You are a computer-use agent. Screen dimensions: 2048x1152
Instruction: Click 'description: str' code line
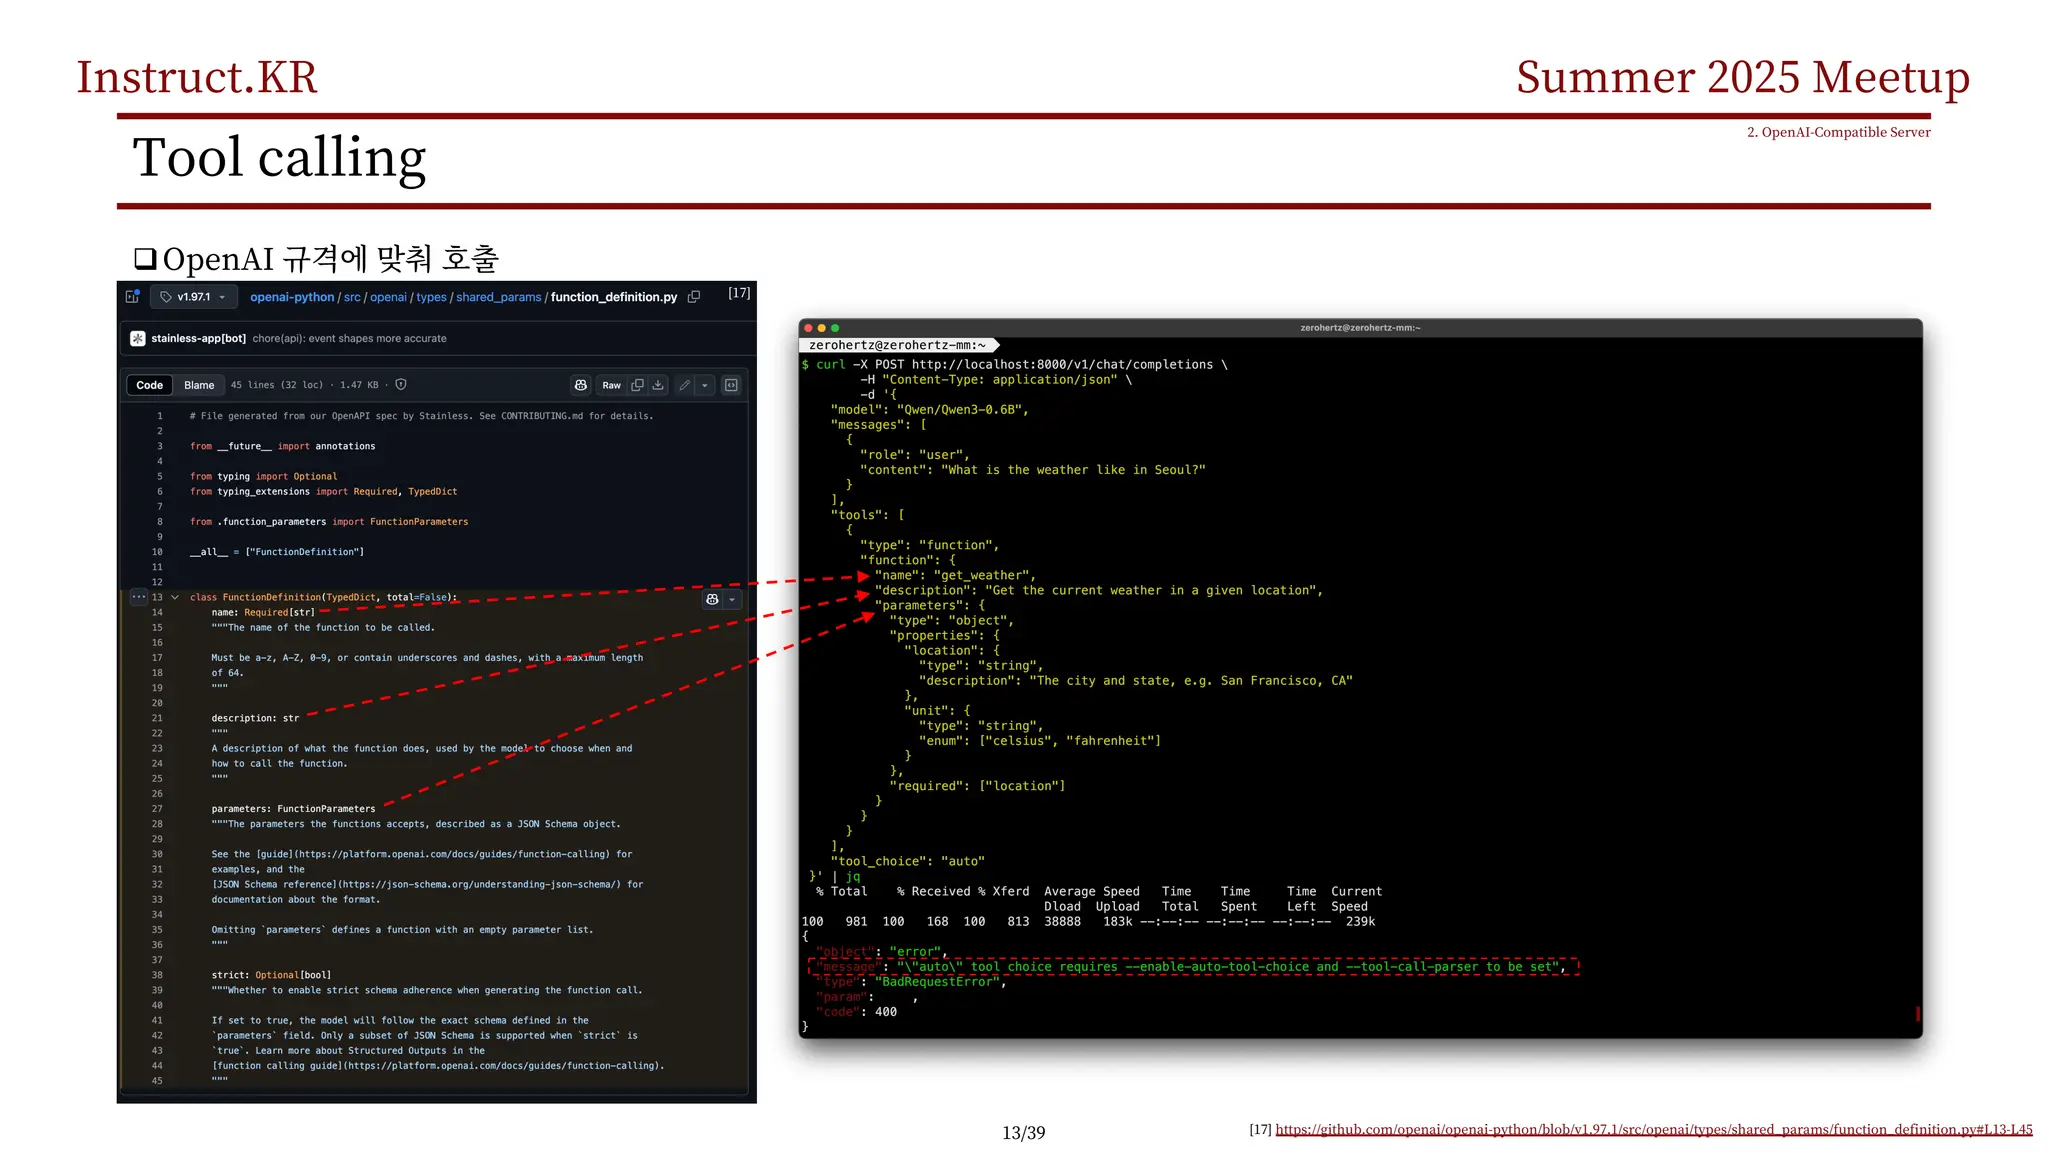point(255,718)
